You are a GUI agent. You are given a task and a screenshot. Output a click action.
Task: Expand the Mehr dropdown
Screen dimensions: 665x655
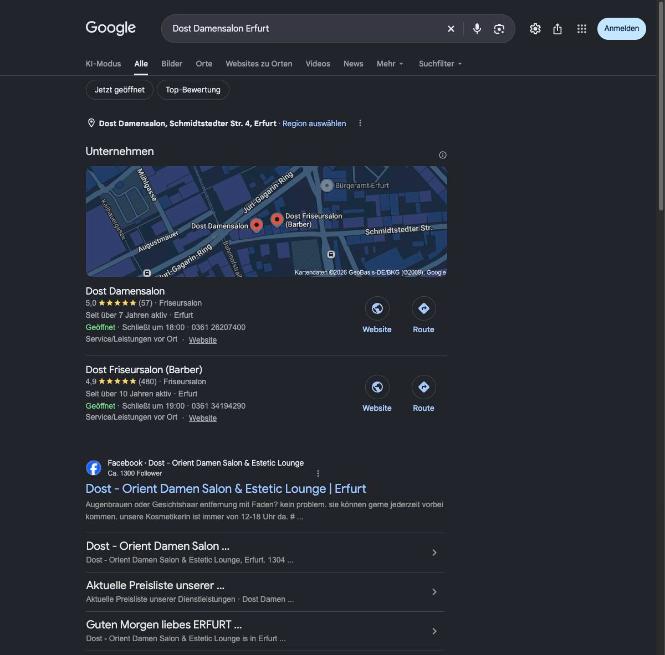[390, 64]
